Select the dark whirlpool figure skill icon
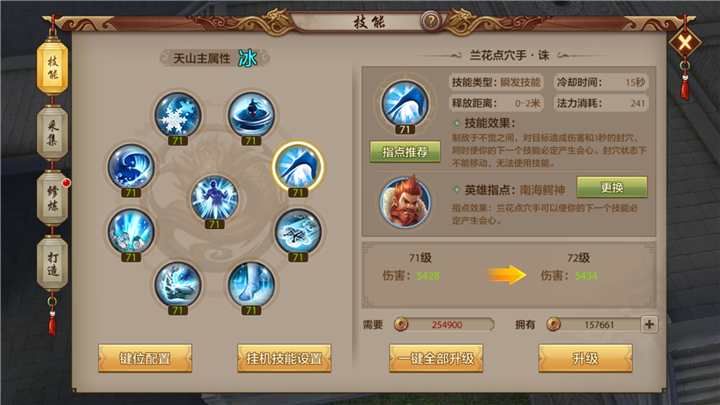 coord(251,115)
